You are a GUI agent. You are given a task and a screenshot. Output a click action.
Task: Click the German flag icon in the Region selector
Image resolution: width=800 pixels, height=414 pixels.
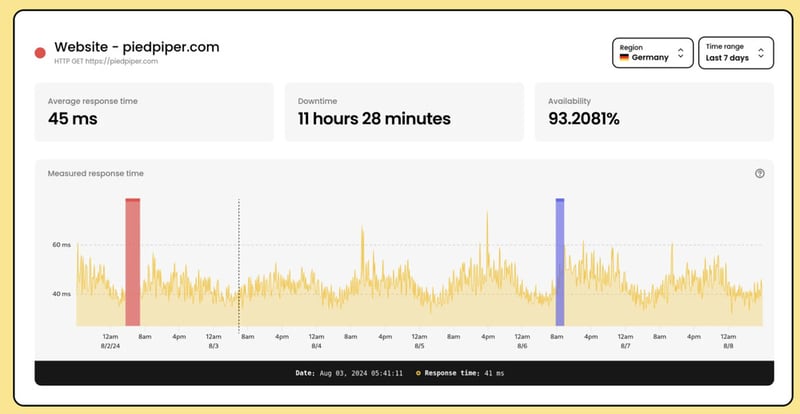click(624, 58)
